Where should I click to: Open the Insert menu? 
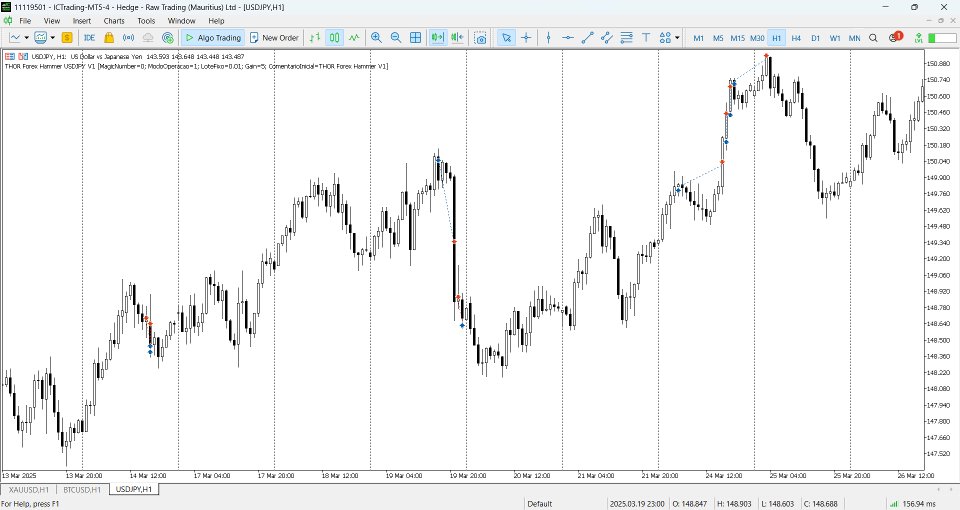pos(81,20)
